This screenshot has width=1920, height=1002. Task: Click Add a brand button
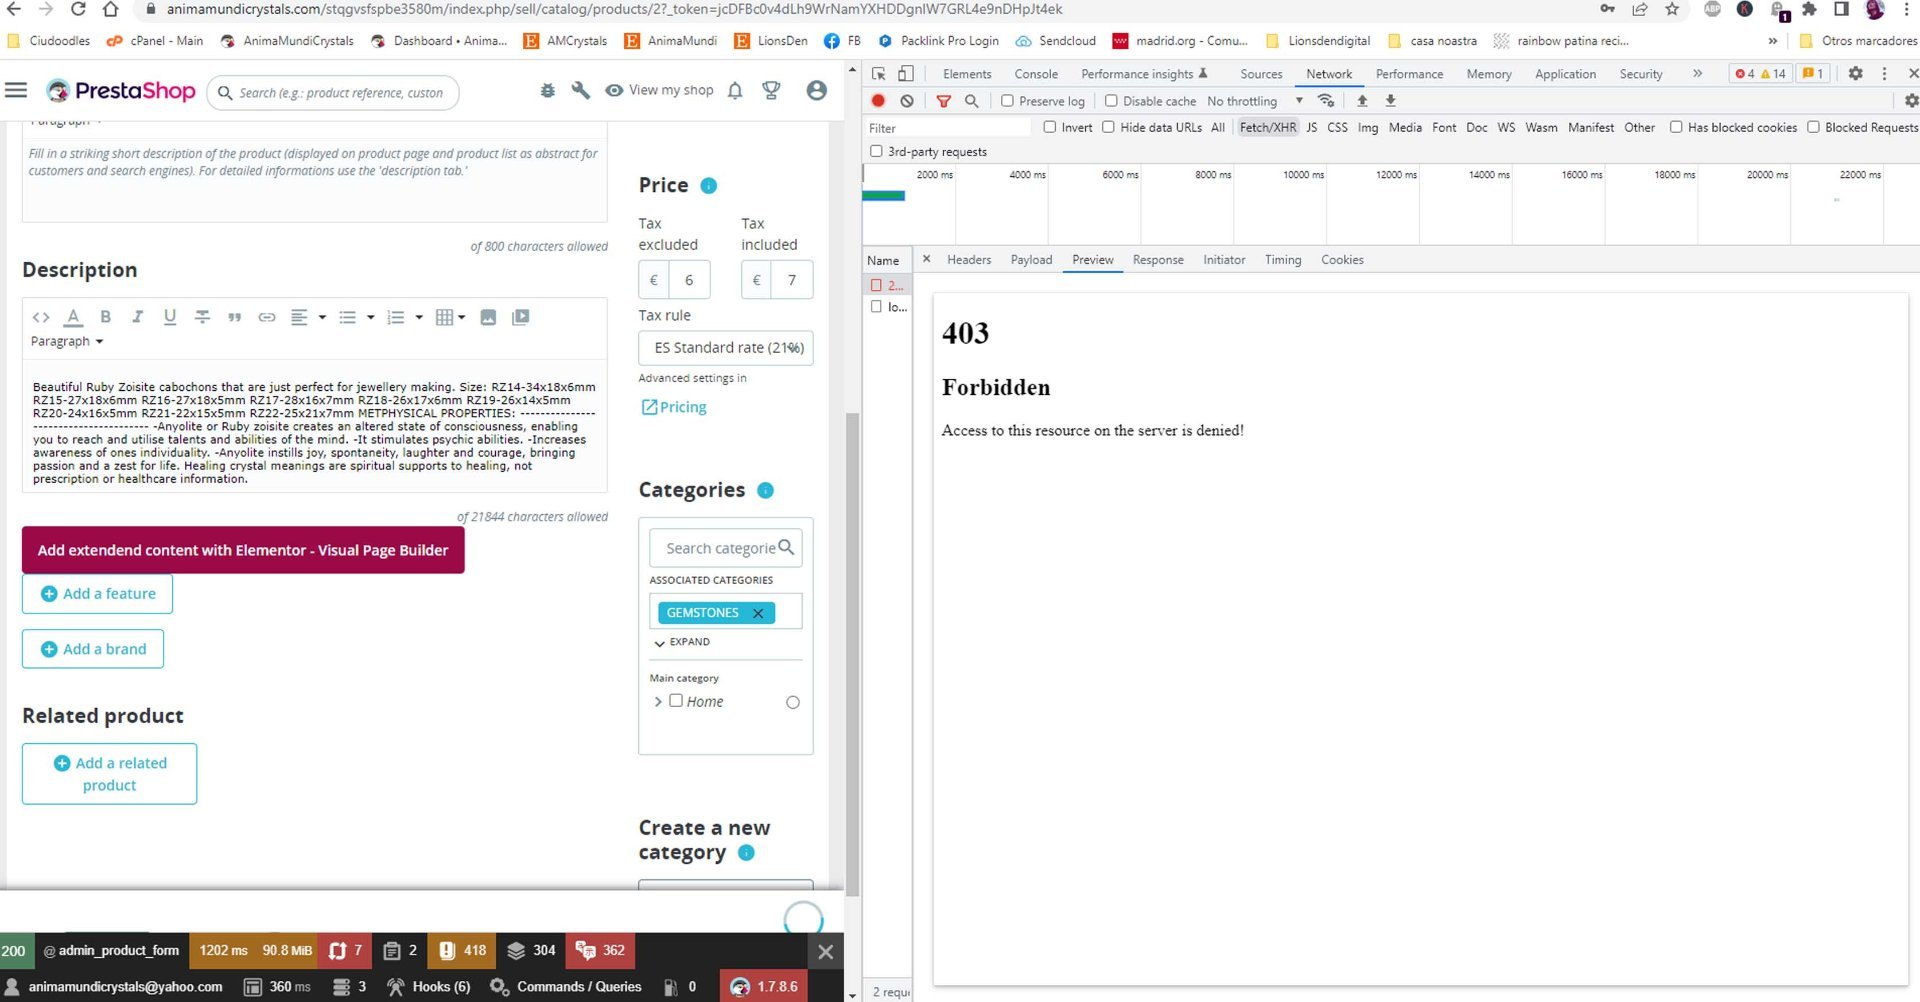pyautogui.click(x=93, y=649)
